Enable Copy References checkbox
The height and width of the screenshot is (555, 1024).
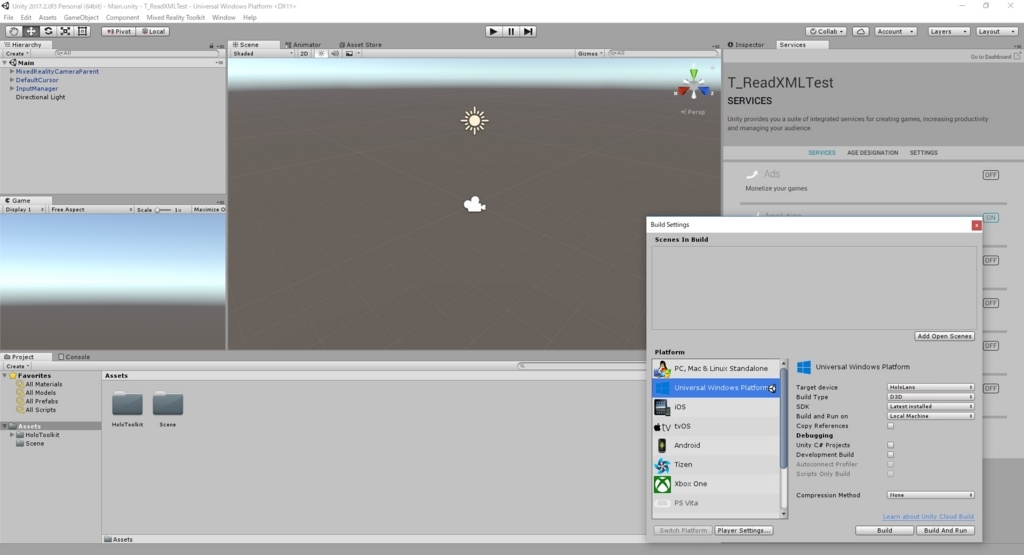pos(890,426)
